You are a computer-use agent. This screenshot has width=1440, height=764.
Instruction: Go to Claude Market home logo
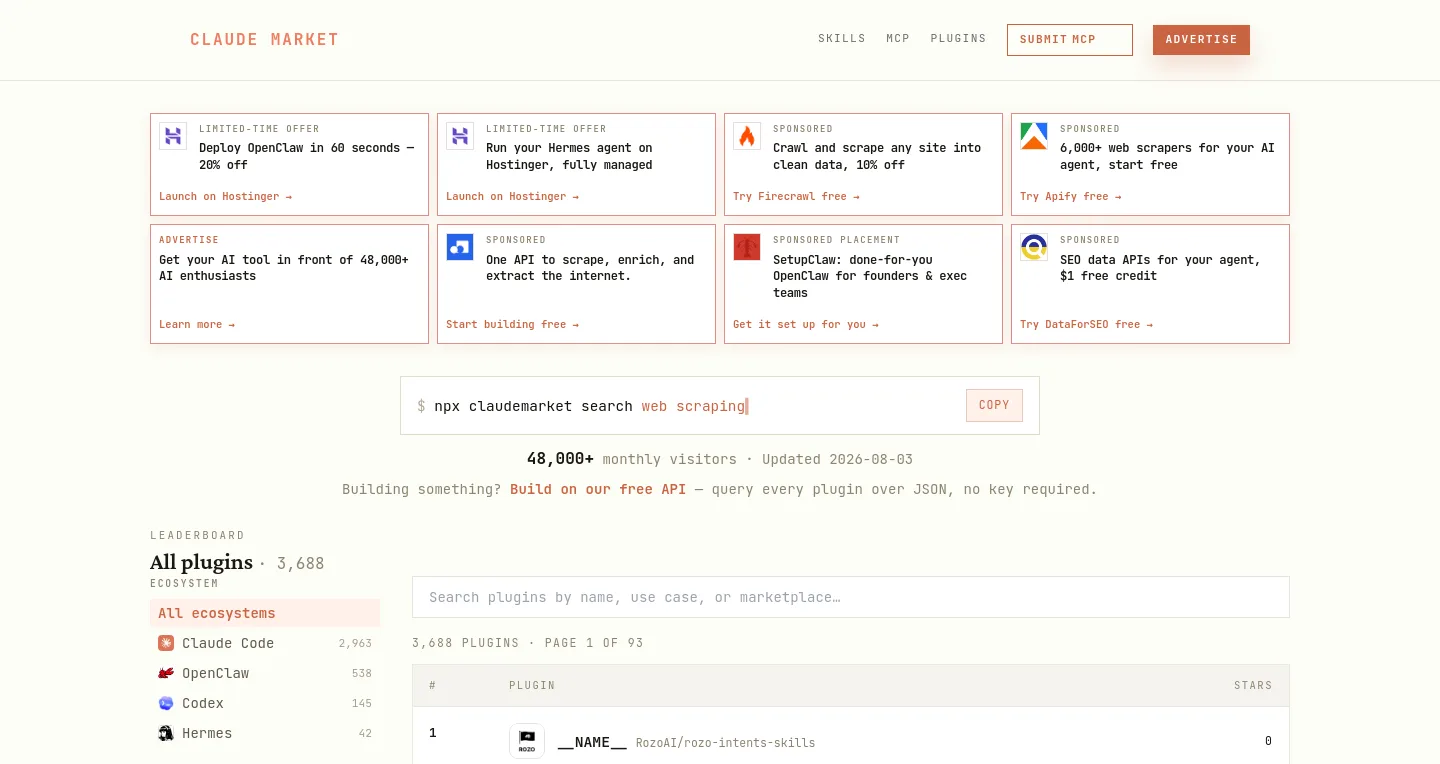(264, 40)
